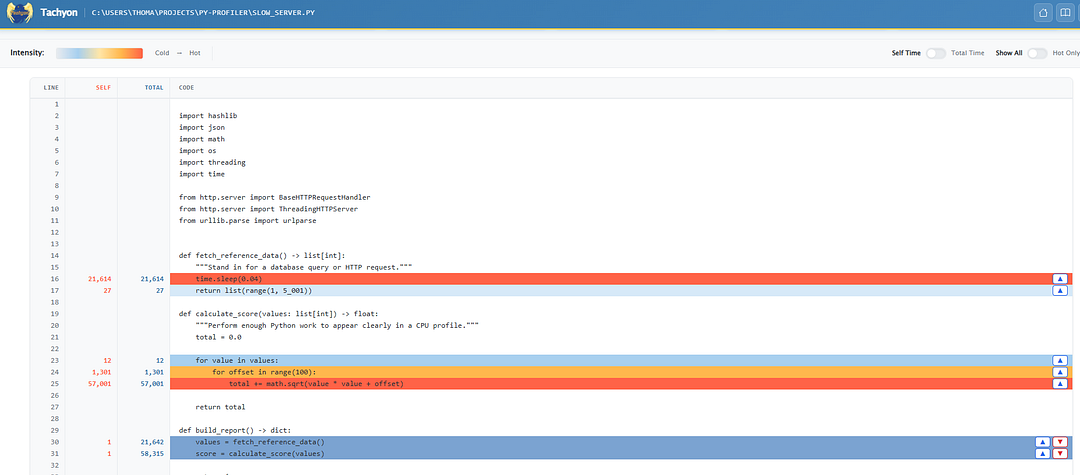Open the home page via house icon

(x=1043, y=12)
